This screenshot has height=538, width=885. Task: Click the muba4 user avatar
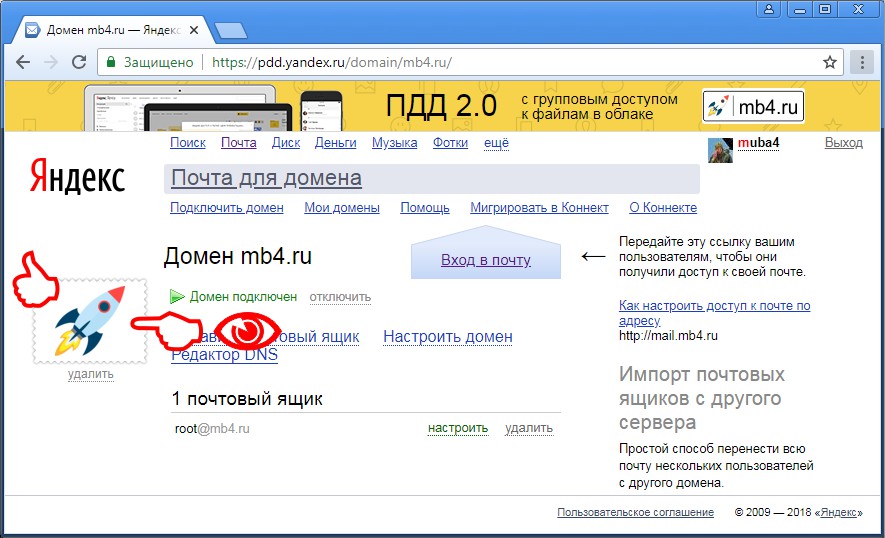[720, 150]
